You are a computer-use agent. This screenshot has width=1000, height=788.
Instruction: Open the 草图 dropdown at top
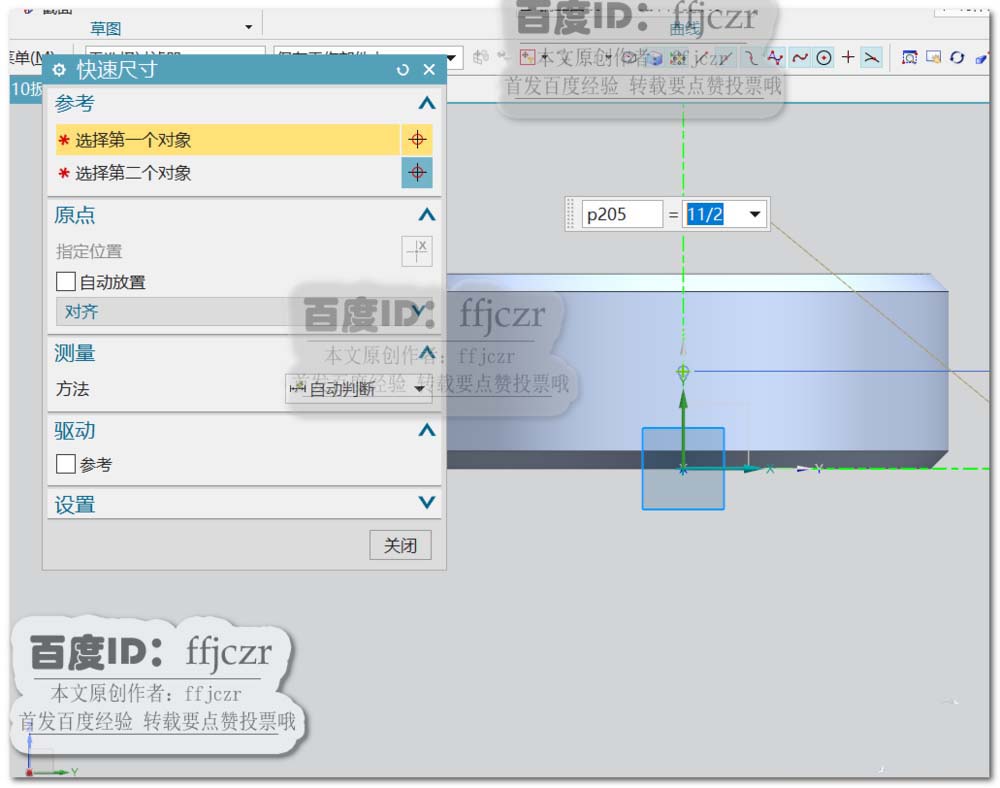tap(249, 27)
